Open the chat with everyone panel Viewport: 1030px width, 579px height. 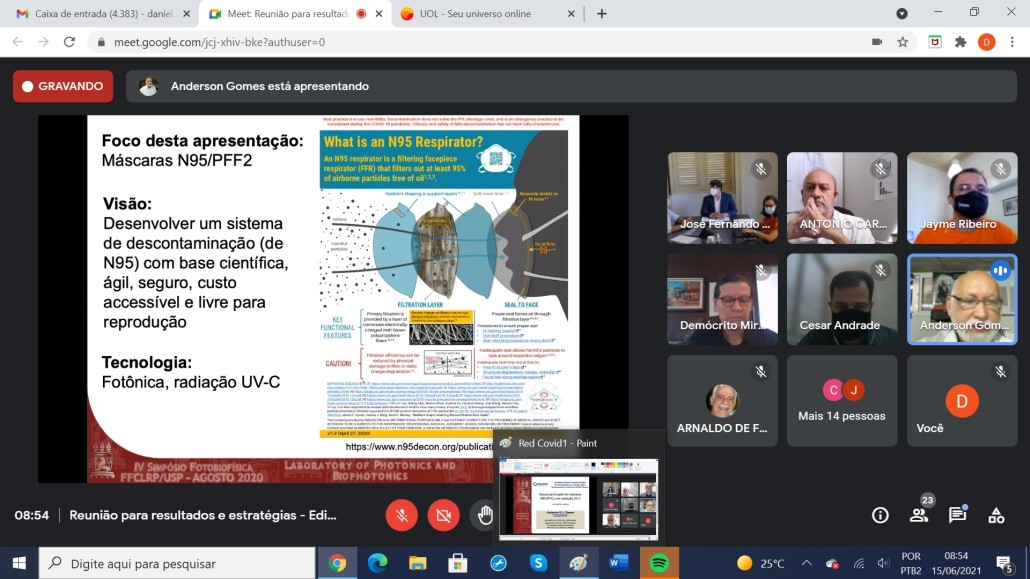(957, 515)
